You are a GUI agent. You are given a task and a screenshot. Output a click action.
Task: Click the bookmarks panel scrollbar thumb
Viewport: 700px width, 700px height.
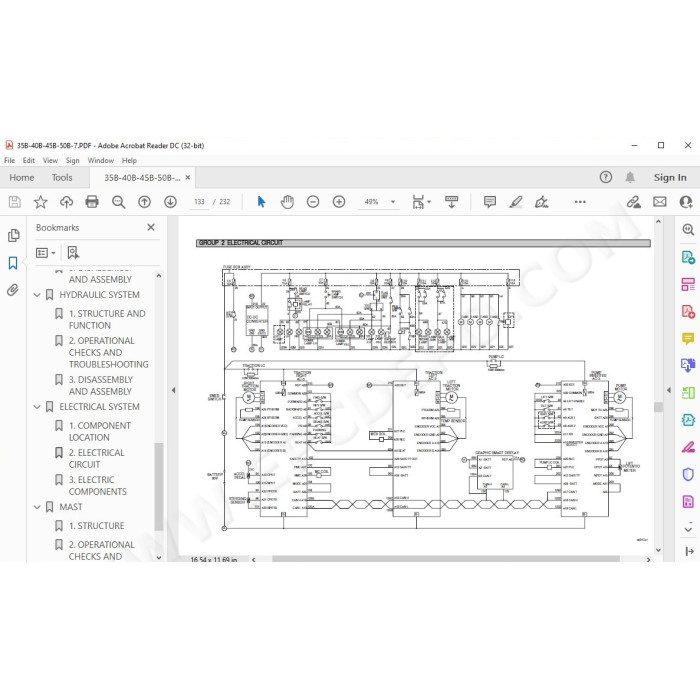[x=158, y=487]
